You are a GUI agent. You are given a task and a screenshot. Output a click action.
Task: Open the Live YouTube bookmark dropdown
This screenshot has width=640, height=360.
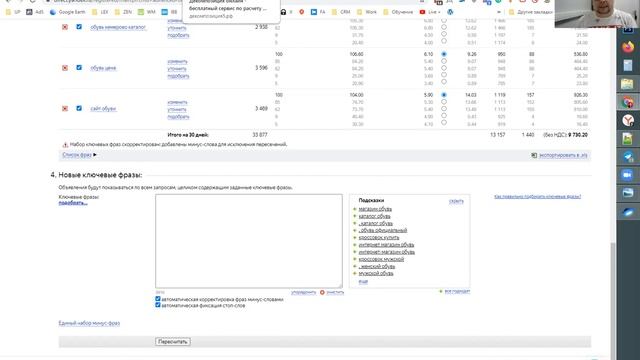[x=430, y=12]
